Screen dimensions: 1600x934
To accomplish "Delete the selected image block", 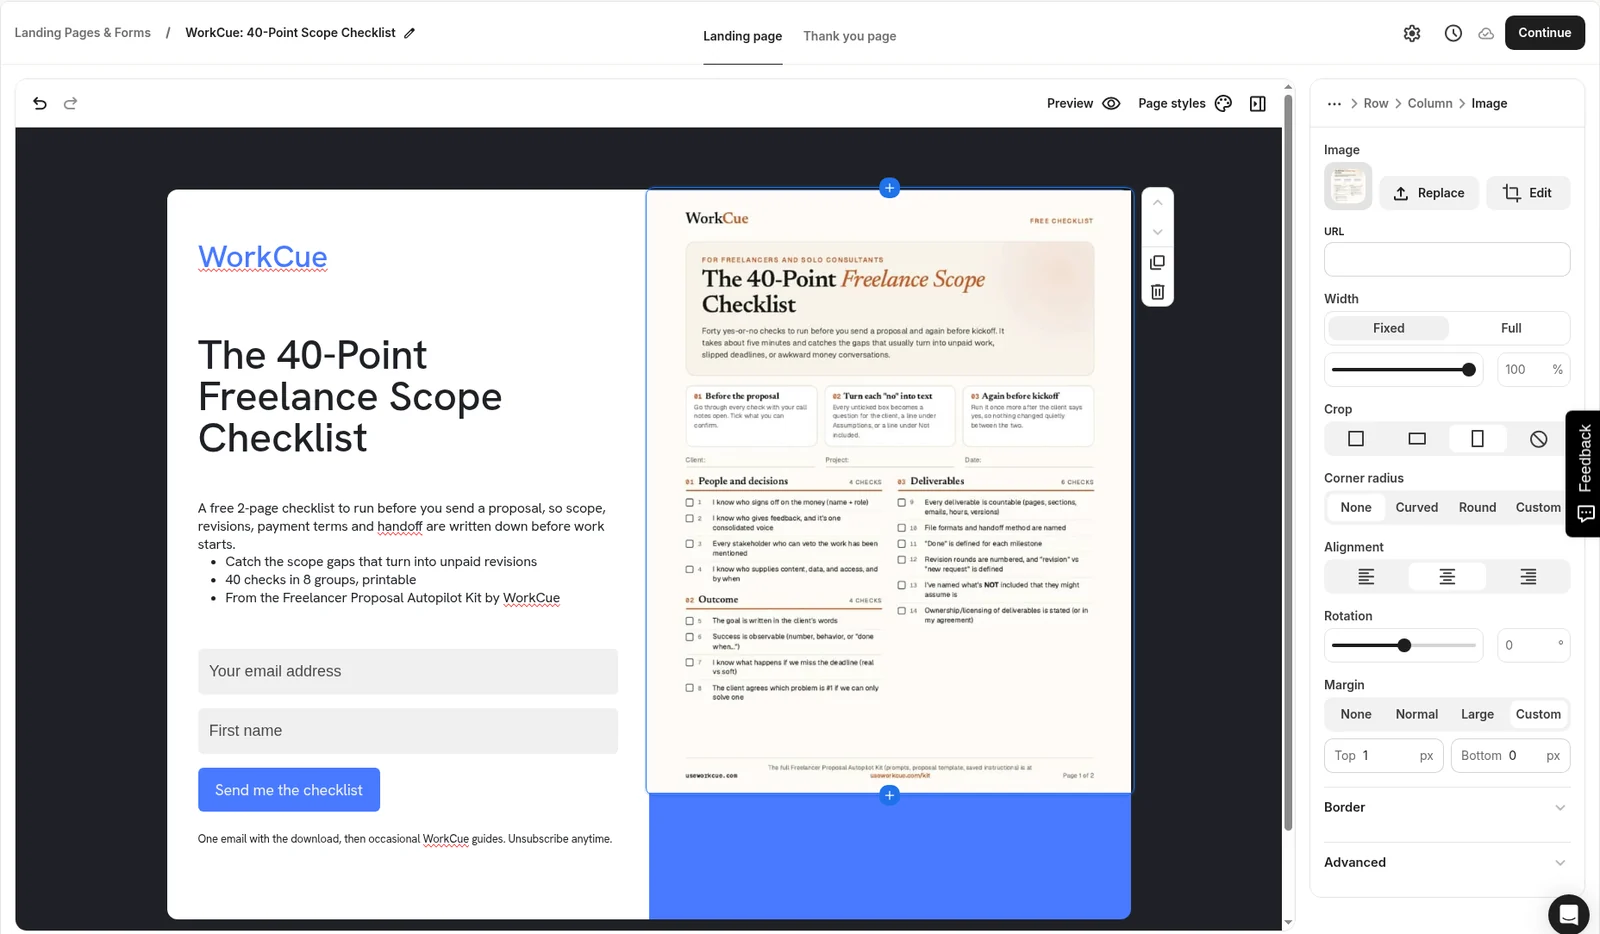I will pos(1157,292).
